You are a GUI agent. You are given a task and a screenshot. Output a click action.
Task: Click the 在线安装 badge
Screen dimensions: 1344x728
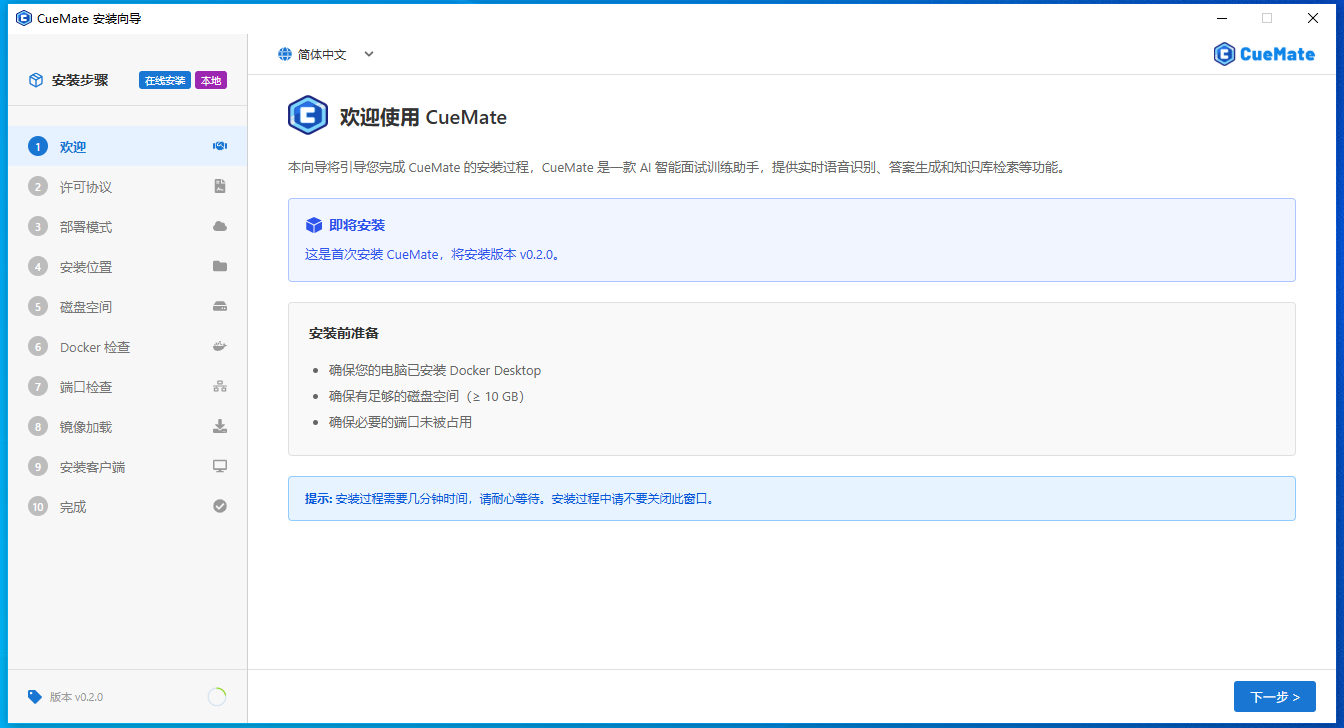165,80
